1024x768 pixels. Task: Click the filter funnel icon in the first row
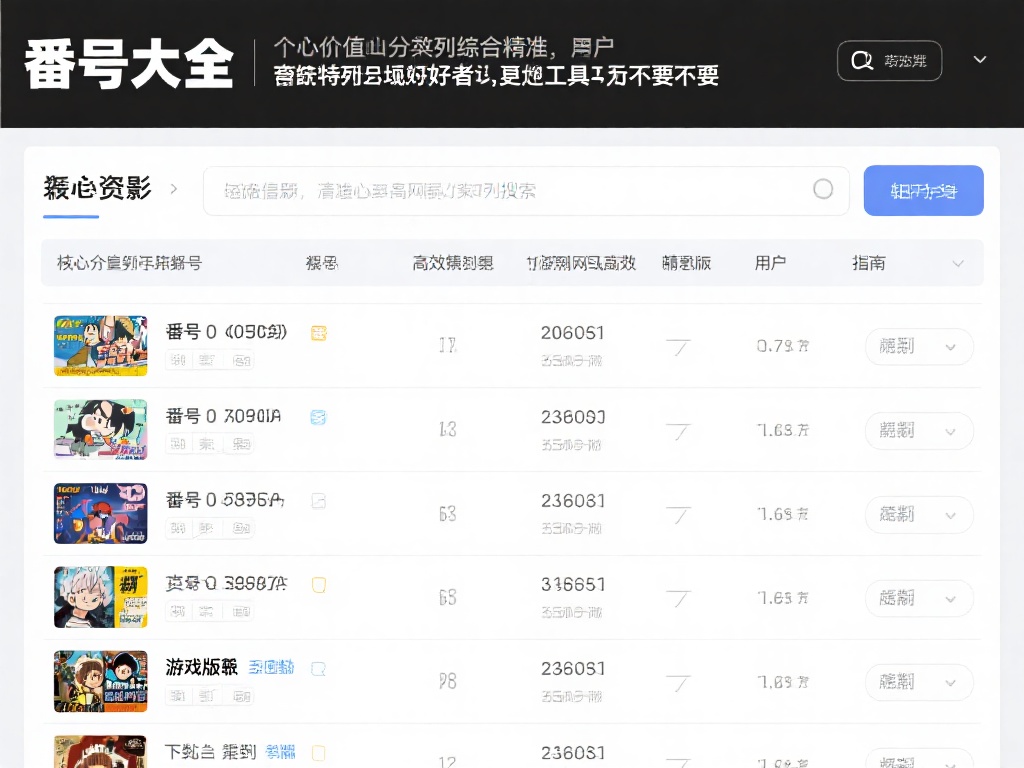coord(679,347)
